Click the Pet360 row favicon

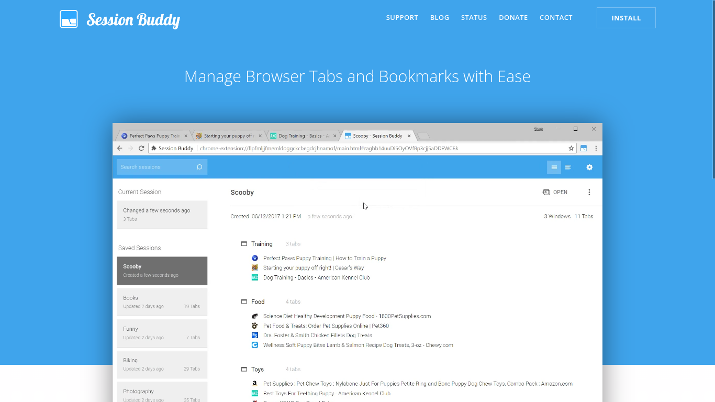255,326
